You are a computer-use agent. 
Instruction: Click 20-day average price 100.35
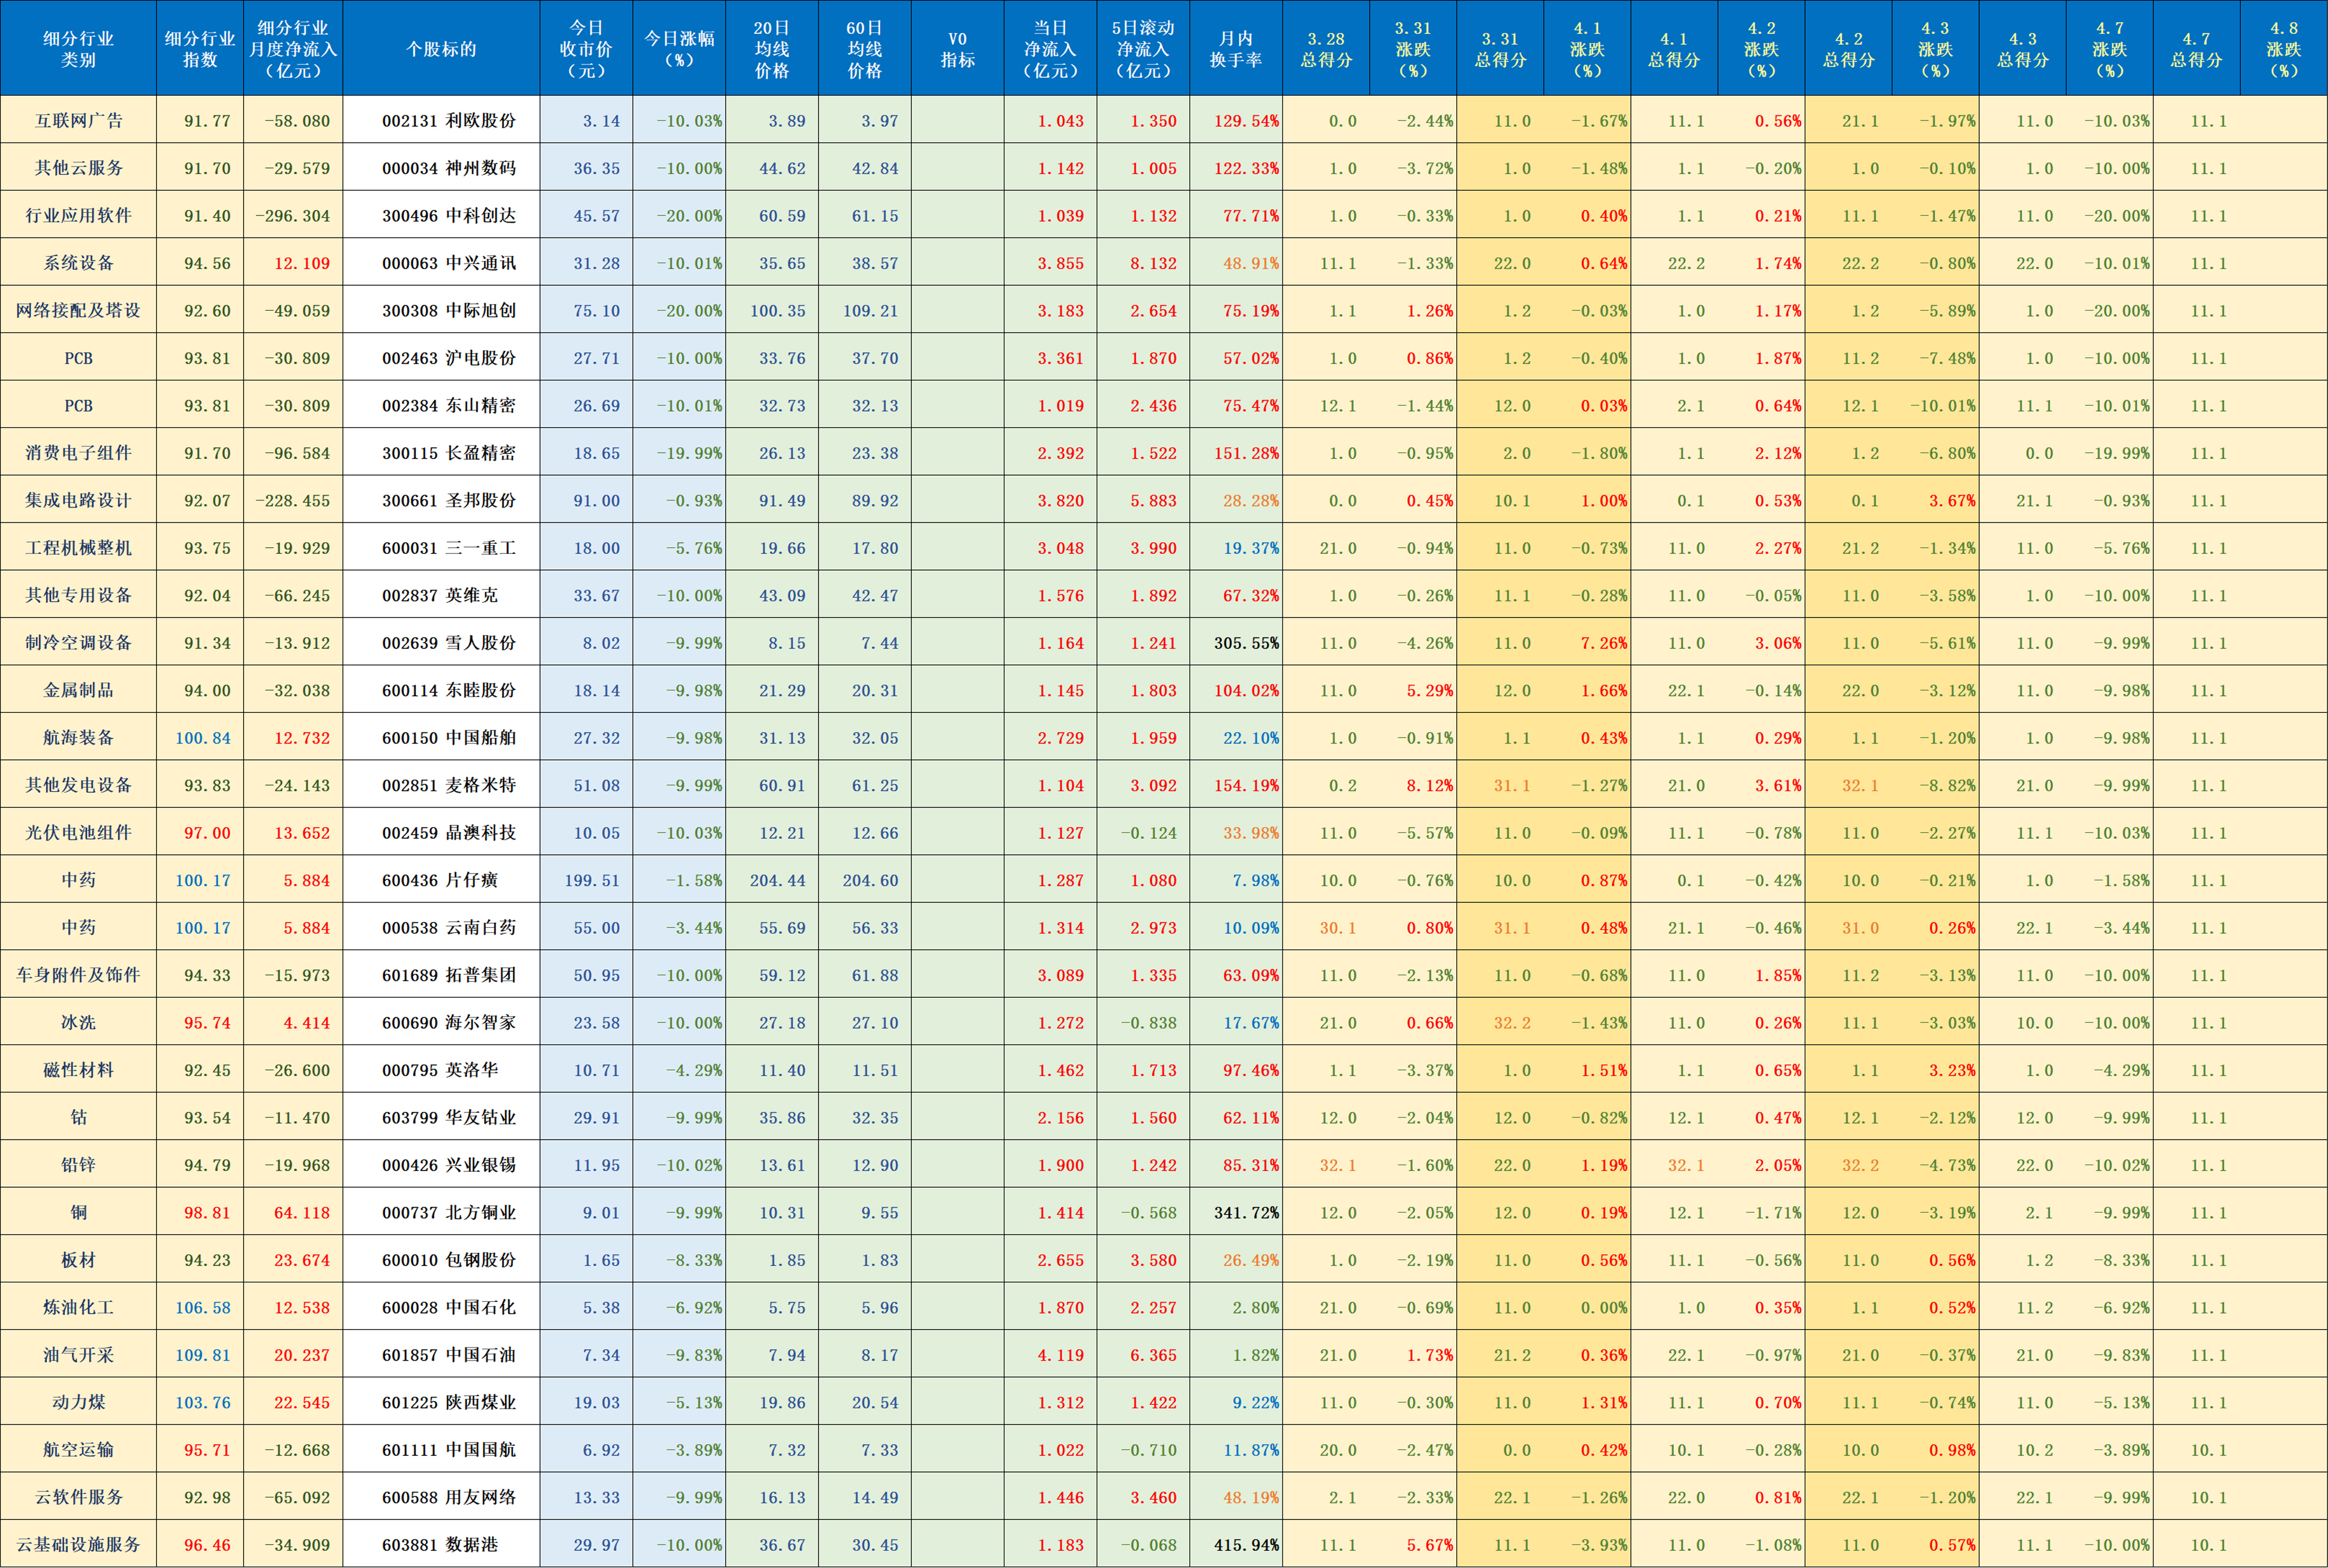click(x=778, y=311)
